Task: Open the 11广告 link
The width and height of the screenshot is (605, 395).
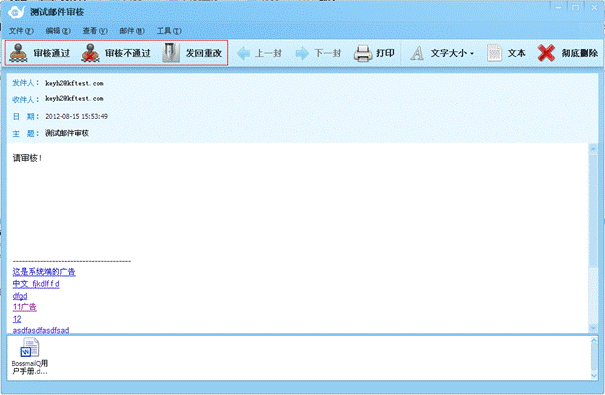Action: pos(25,307)
